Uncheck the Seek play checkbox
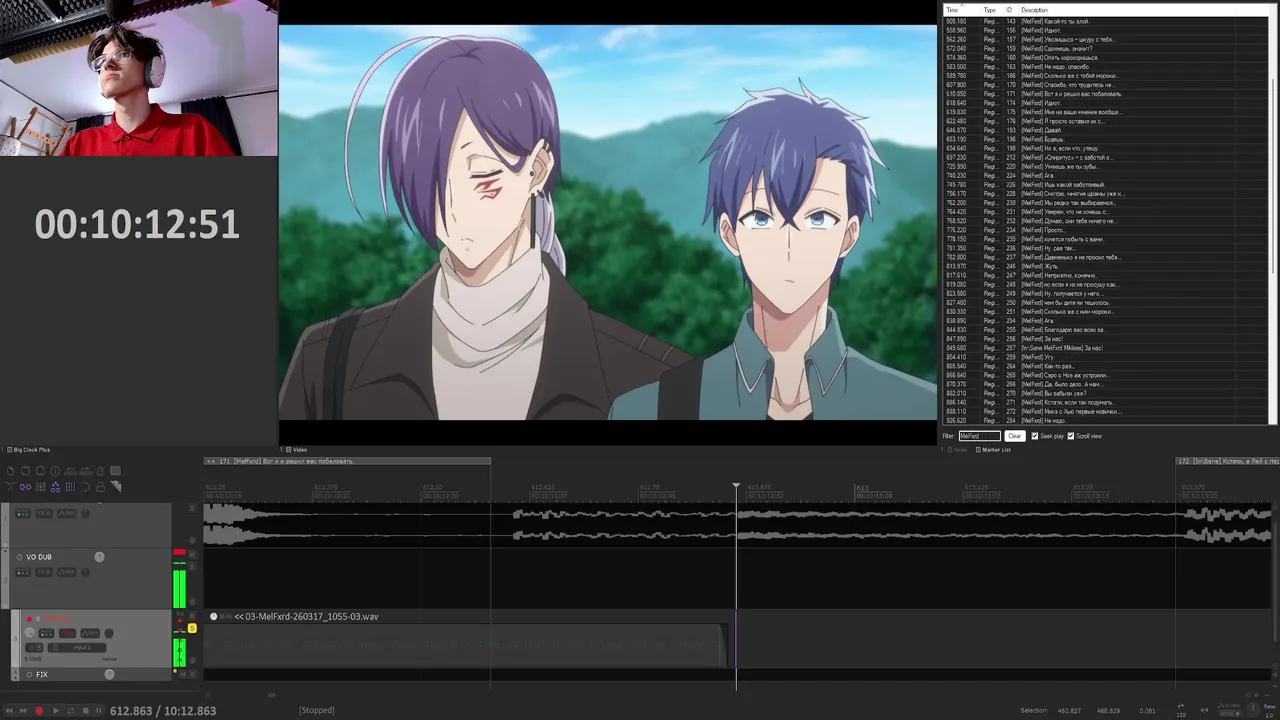This screenshot has height=720, width=1280. click(1034, 436)
